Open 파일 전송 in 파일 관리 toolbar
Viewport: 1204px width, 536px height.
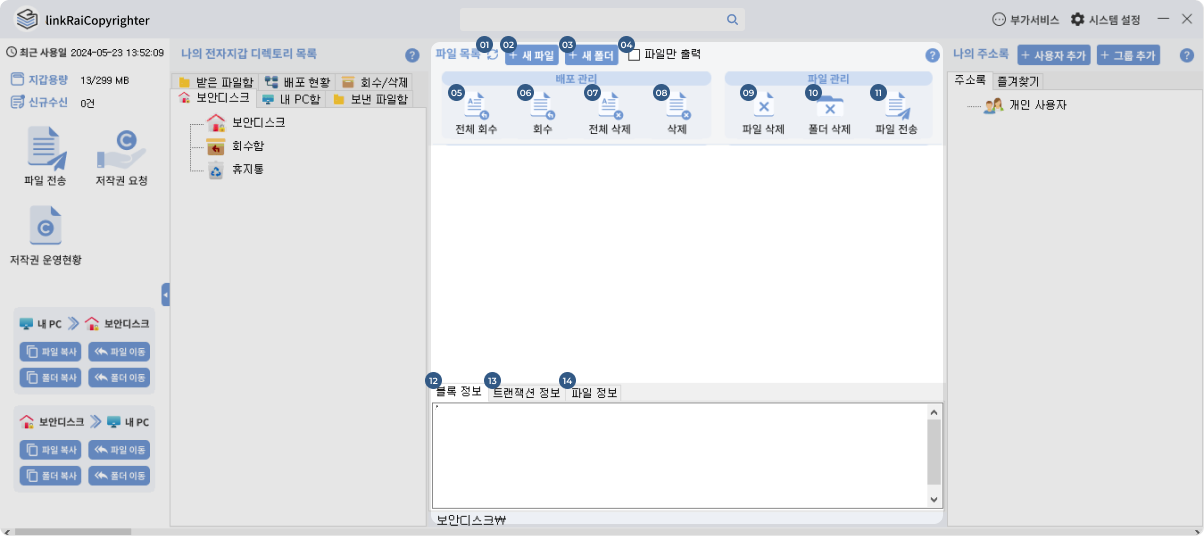coord(896,105)
